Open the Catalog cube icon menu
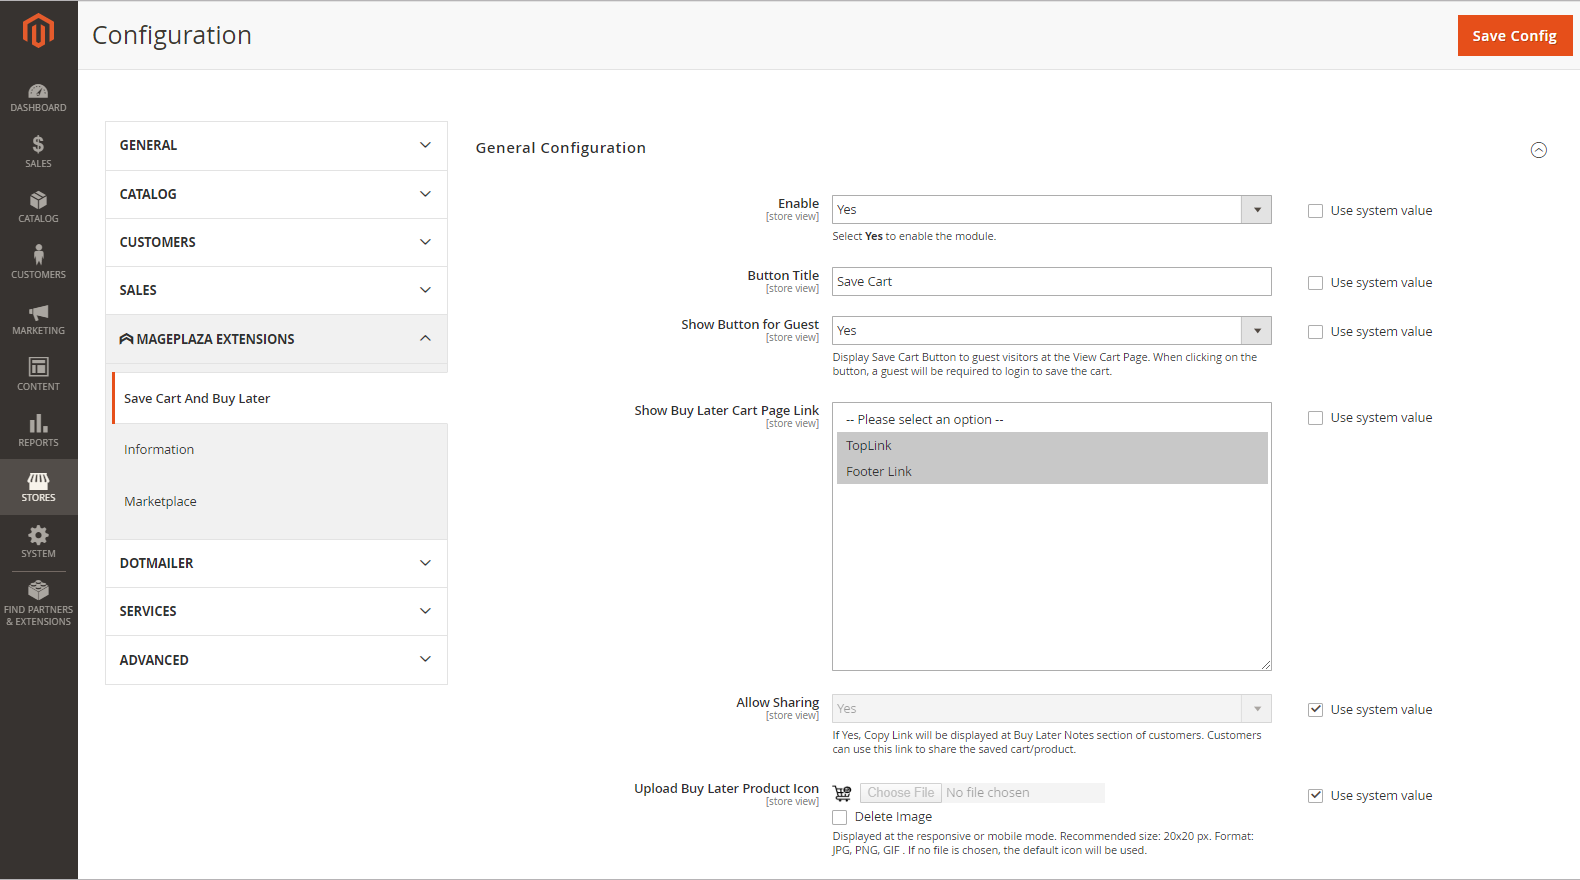 [38, 206]
